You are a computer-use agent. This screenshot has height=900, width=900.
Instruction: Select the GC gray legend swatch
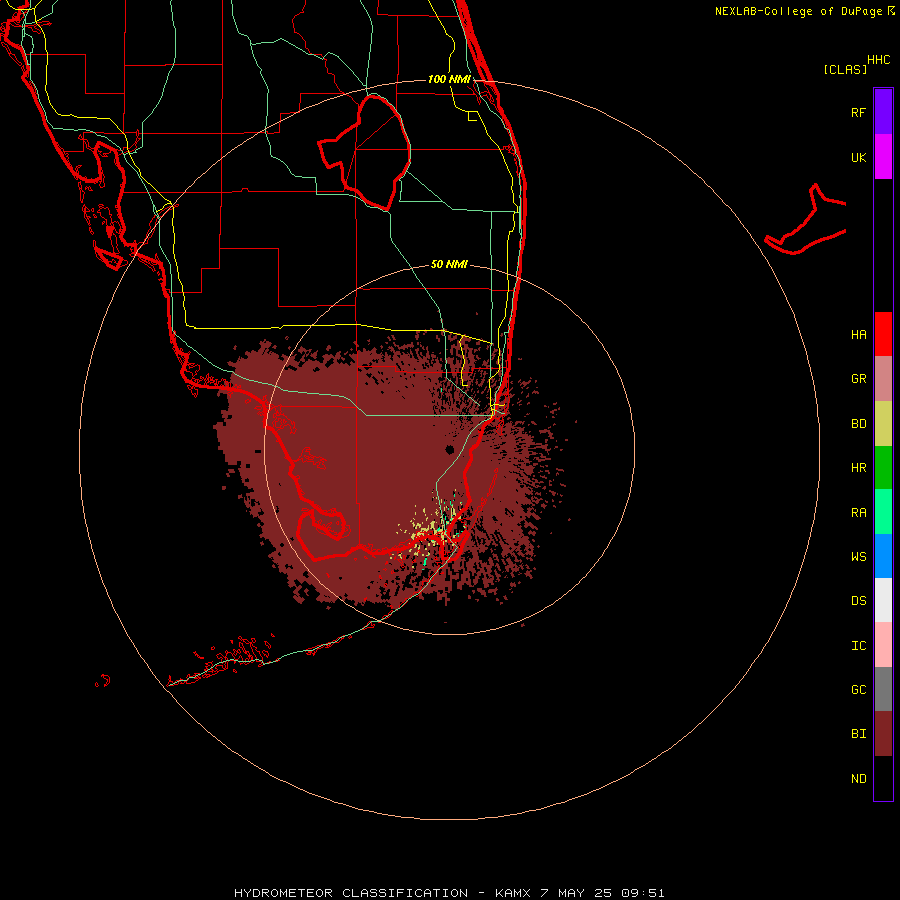point(883,689)
